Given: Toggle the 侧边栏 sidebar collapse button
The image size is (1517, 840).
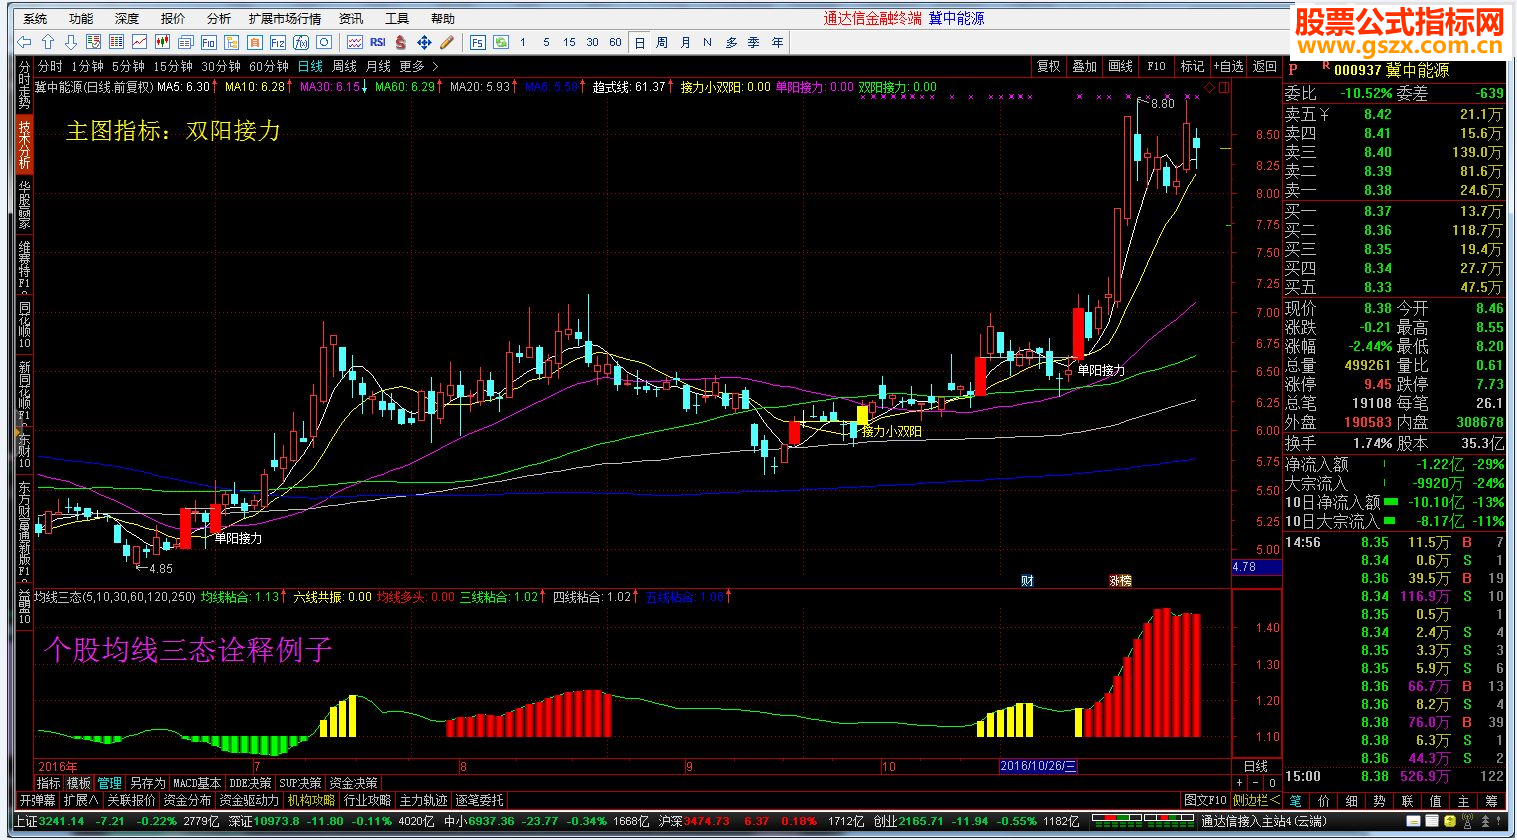Looking at the screenshot, I should click(x=1256, y=800).
